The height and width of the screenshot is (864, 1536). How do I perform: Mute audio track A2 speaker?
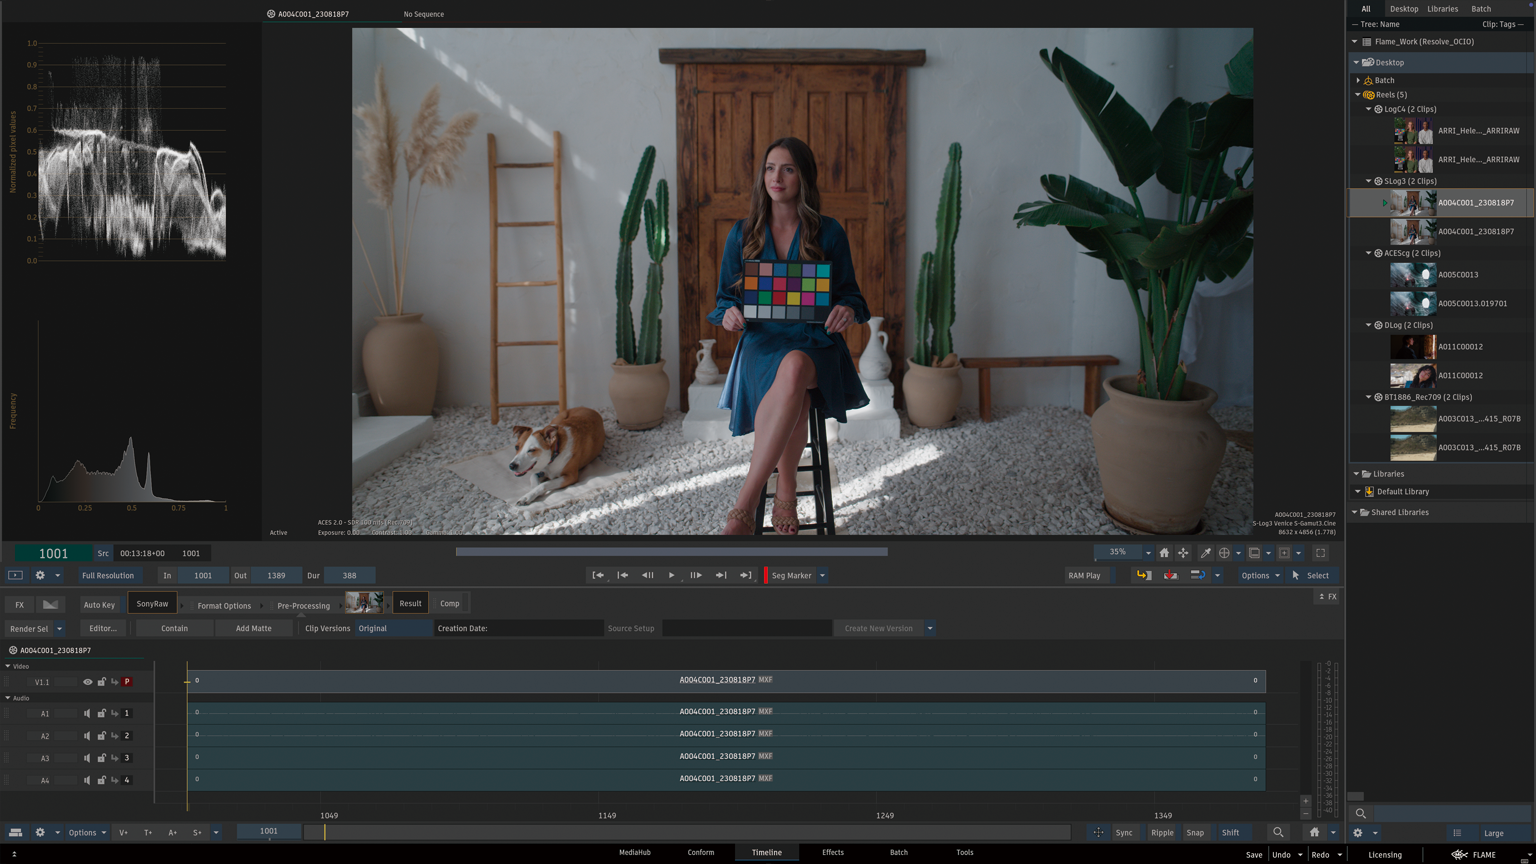point(87,736)
